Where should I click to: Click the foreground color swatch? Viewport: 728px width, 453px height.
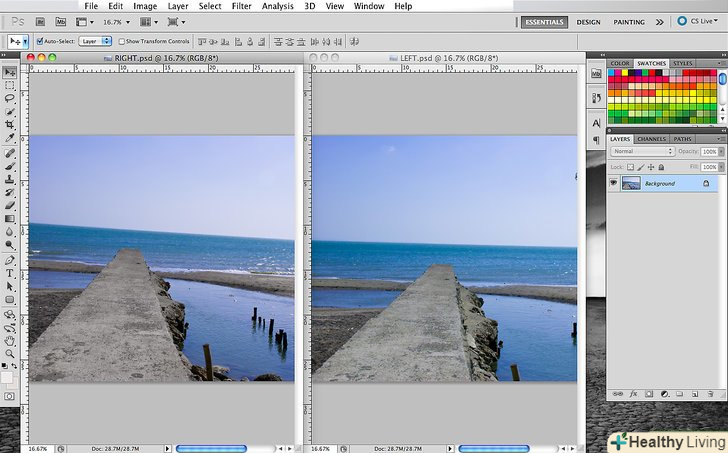(x=7, y=376)
